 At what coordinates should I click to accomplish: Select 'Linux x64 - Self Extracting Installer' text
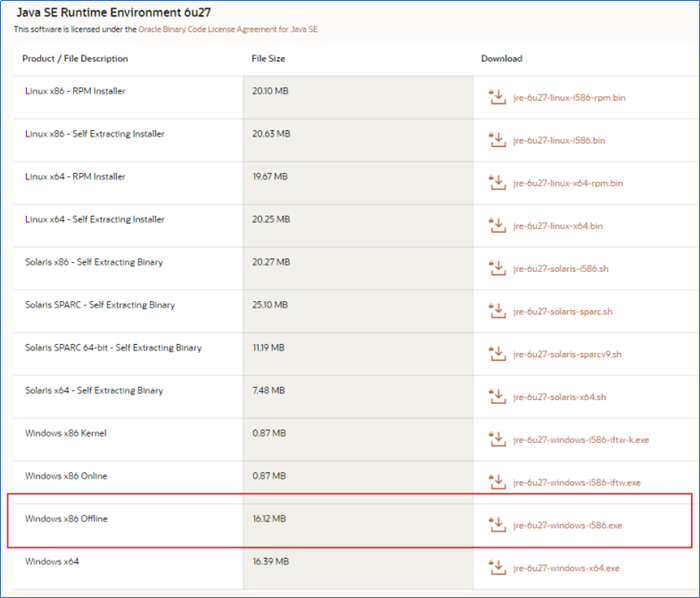click(x=95, y=220)
